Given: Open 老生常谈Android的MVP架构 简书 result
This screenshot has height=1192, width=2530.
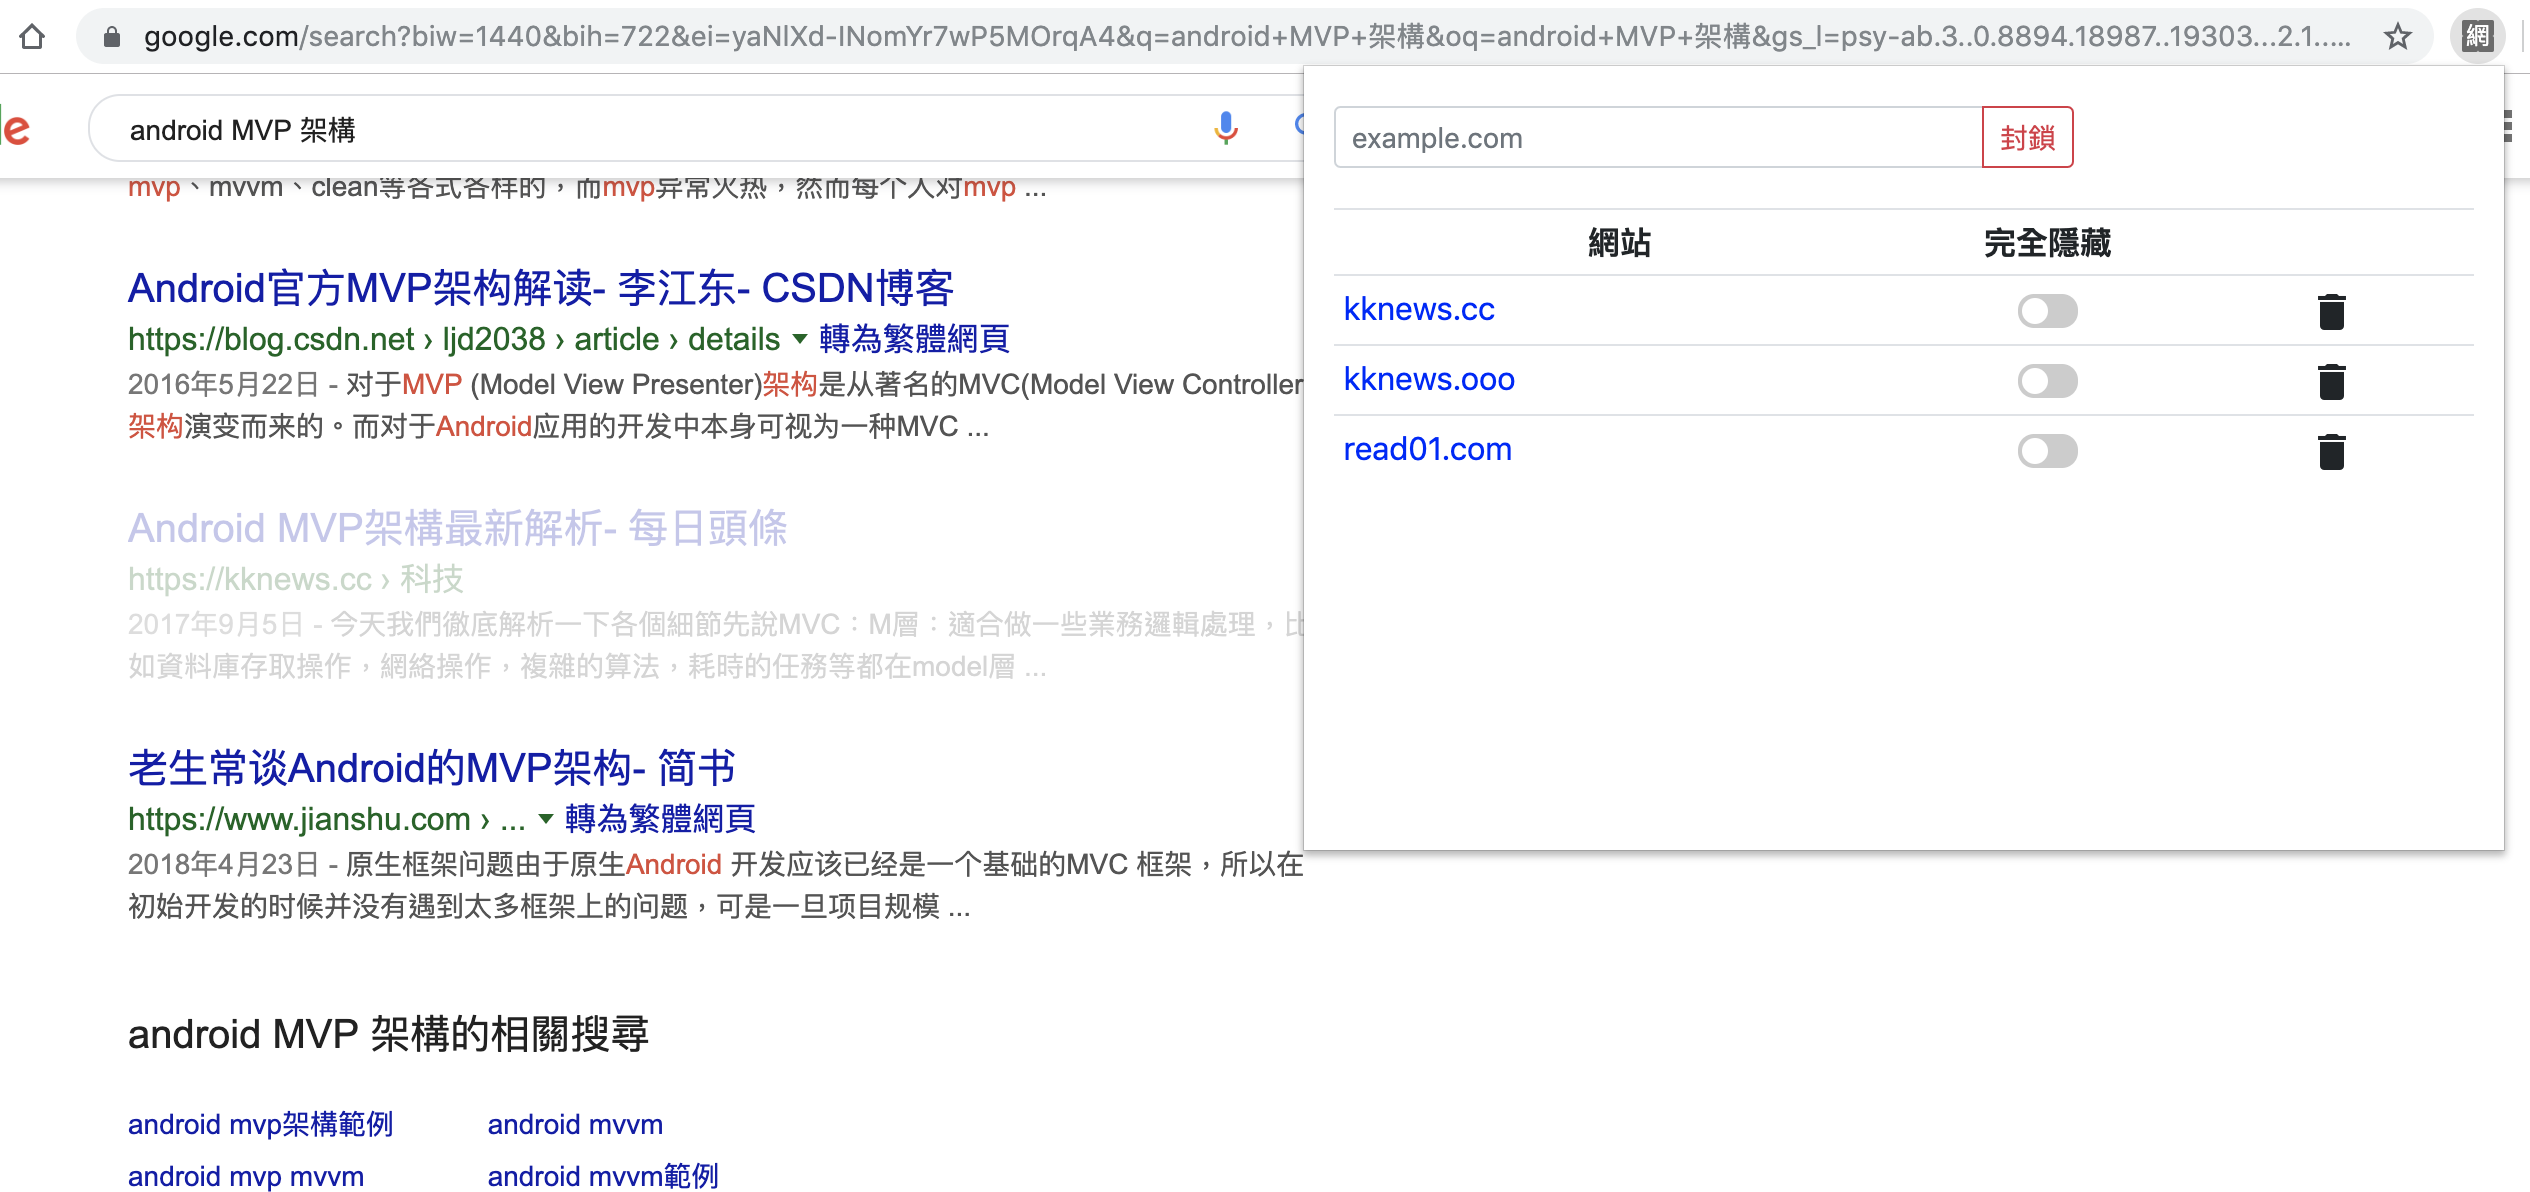Looking at the screenshot, I should point(431,768).
